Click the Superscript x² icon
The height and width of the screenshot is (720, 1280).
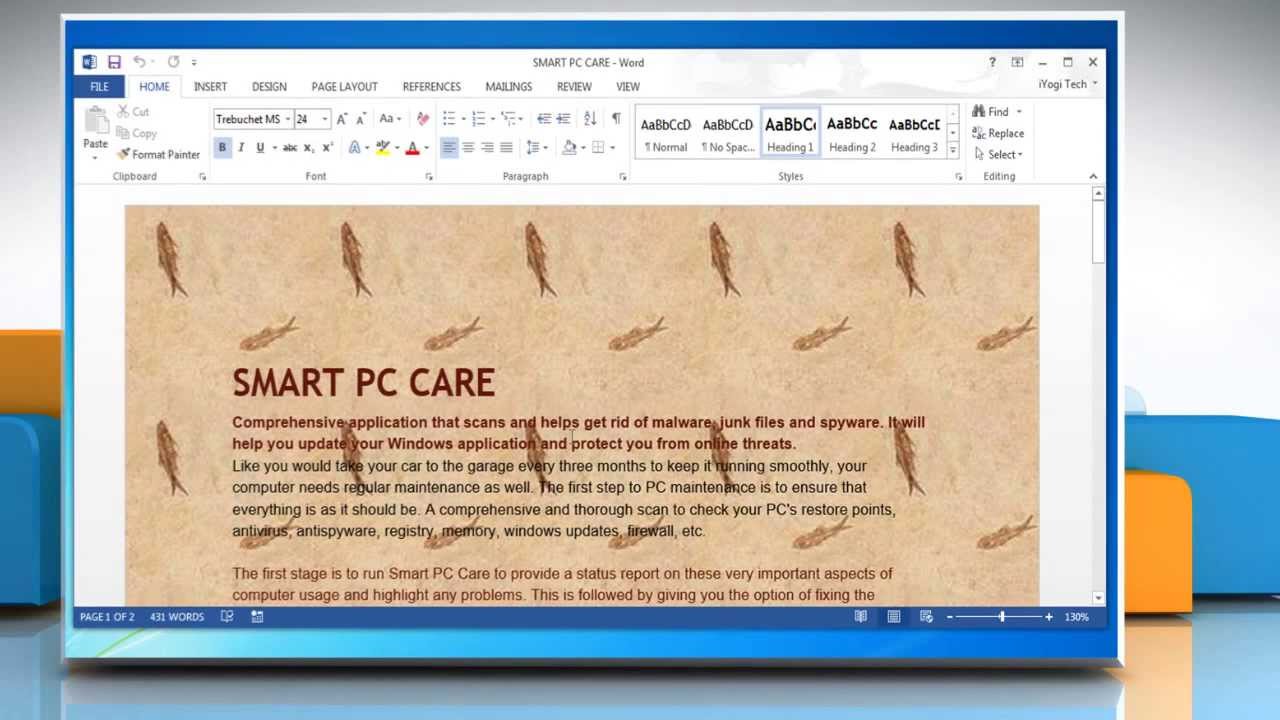click(x=327, y=148)
